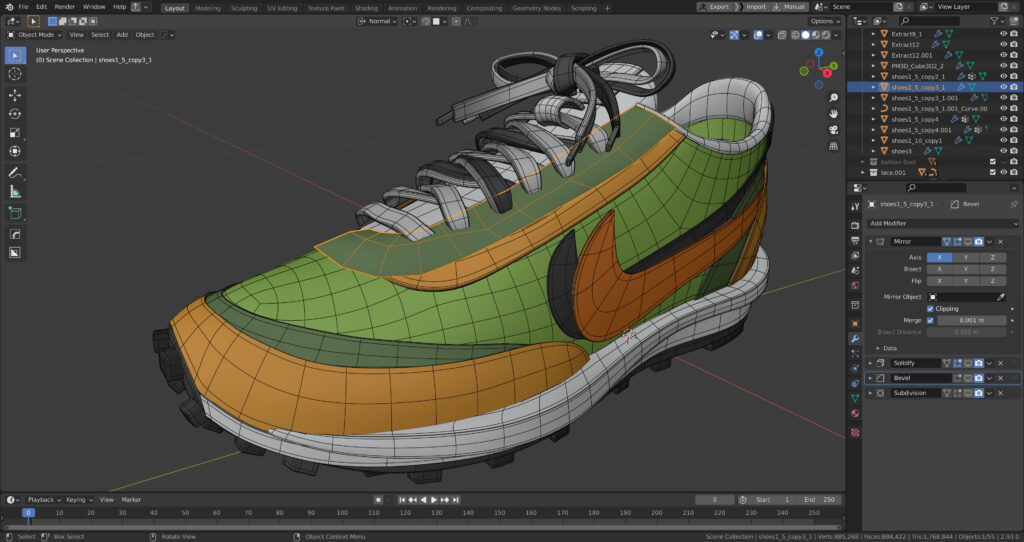Open the Normal transform orientation dropdown
The image size is (1024, 542).
click(377, 22)
